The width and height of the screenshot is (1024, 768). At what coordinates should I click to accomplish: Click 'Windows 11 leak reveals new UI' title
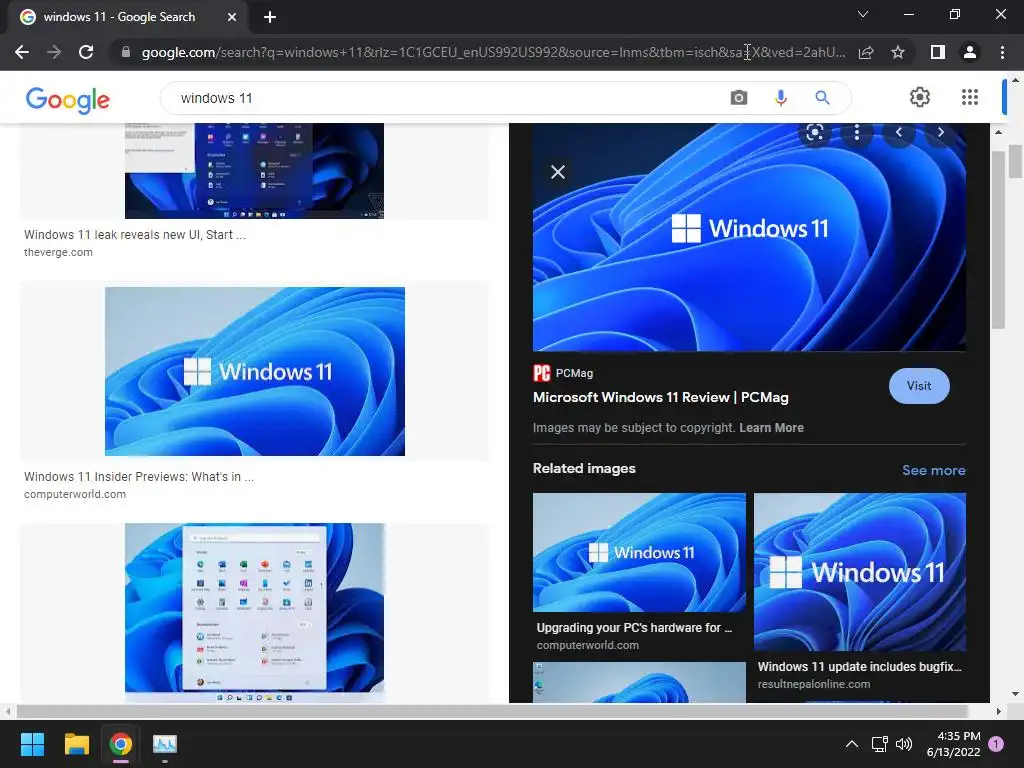135,234
